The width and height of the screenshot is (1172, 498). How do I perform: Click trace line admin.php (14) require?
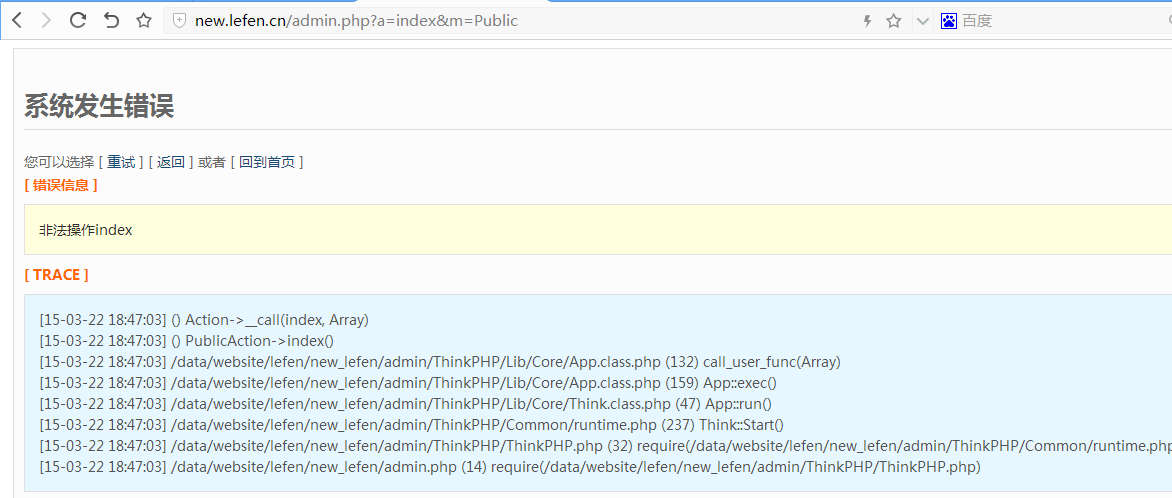(510, 467)
